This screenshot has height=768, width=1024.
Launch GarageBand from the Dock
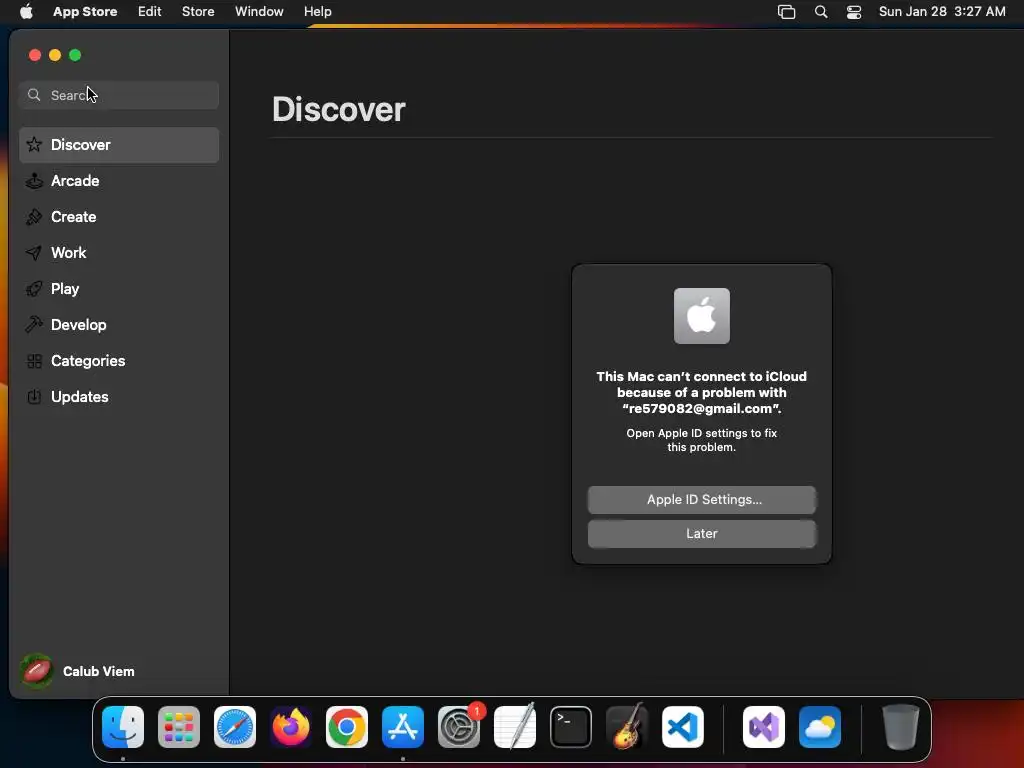pyautogui.click(x=627, y=726)
